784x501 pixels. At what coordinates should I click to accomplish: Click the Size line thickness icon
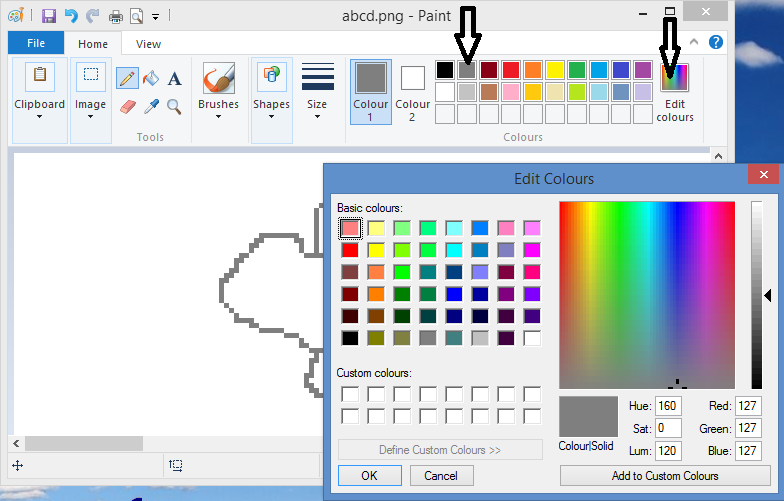click(318, 76)
